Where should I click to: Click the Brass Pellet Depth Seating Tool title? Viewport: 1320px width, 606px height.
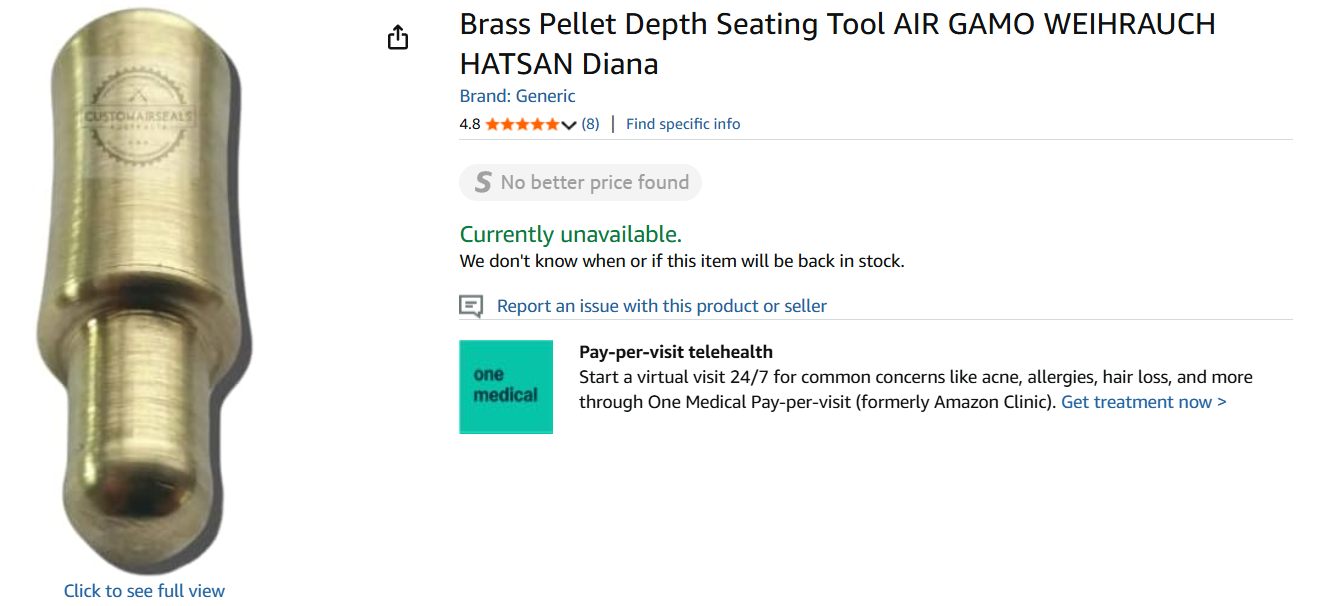click(838, 44)
